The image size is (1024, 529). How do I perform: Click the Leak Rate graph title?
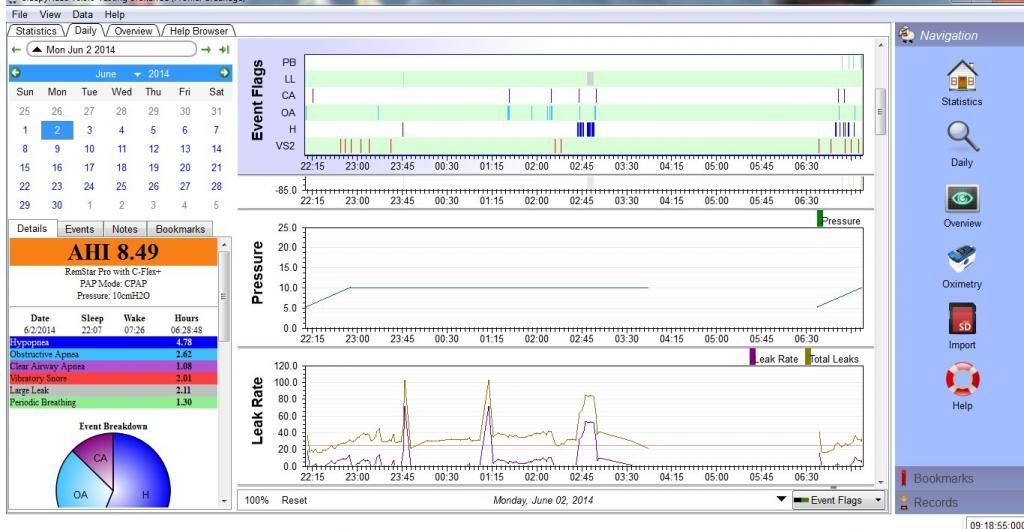pyautogui.click(x=257, y=411)
